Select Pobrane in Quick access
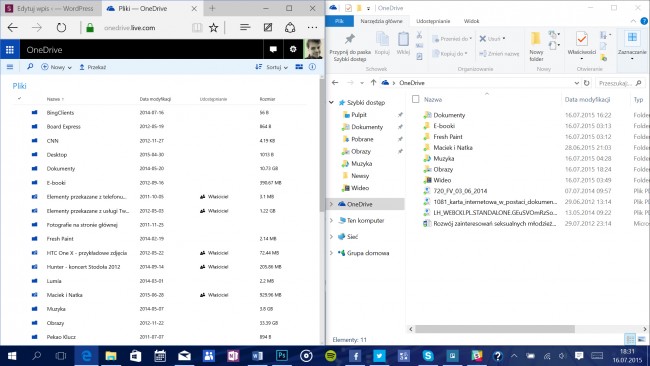This screenshot has height=366, width=650. [362, 139]
